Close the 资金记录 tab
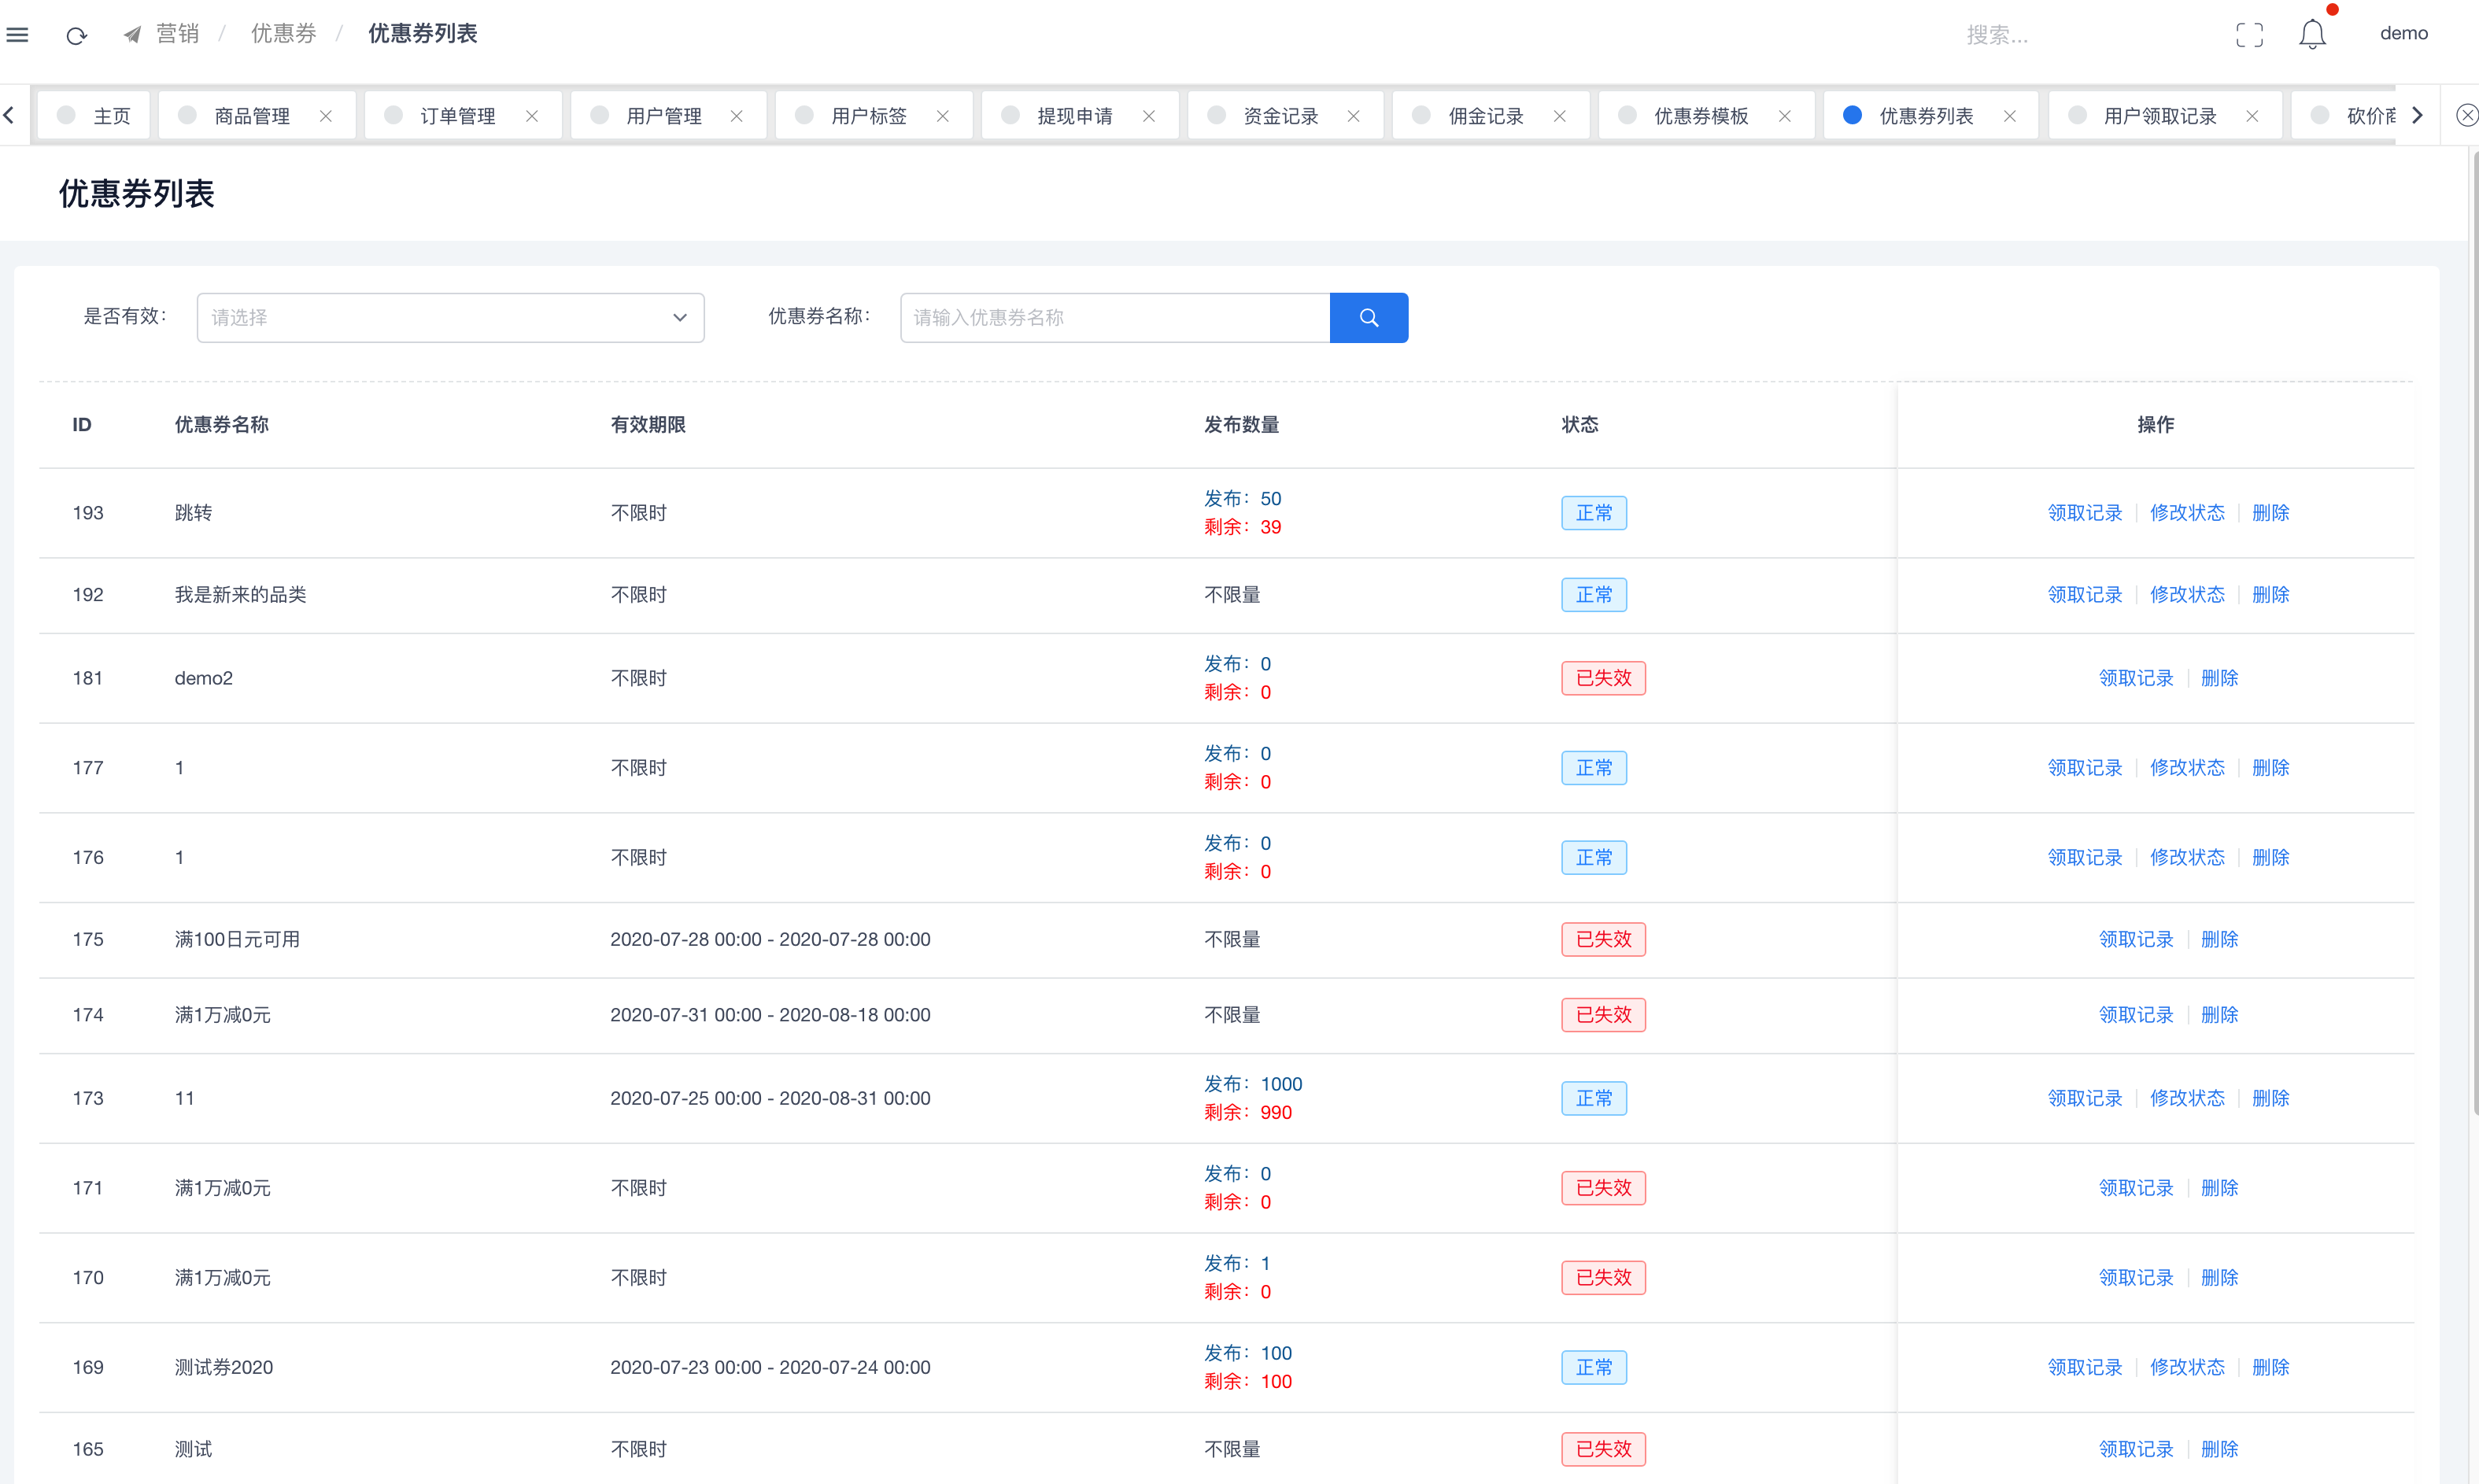2479x1484 pixels. [x=1354, y=116]
